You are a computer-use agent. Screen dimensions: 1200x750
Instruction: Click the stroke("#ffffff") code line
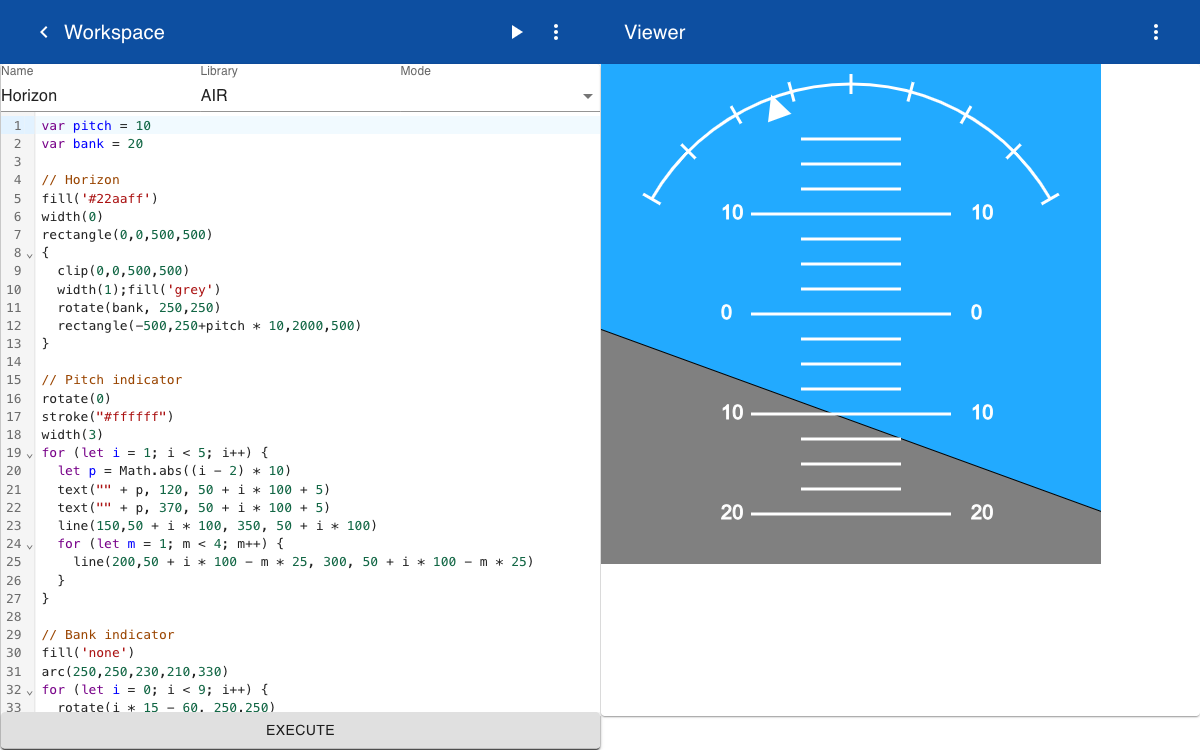[108, 416]
